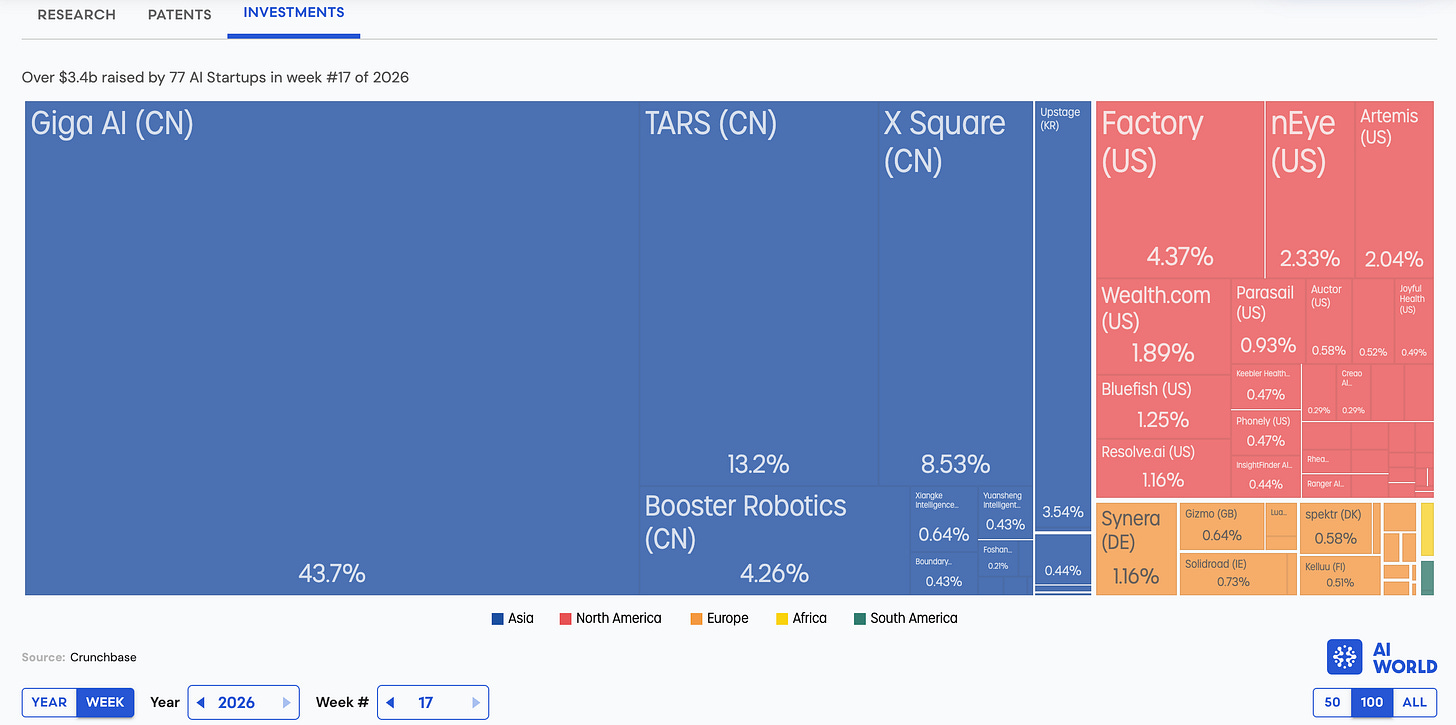The width and height of the screenshot is (1456, 725).
Task: Click the previous week arrow icon
Action: coord(390,702)
